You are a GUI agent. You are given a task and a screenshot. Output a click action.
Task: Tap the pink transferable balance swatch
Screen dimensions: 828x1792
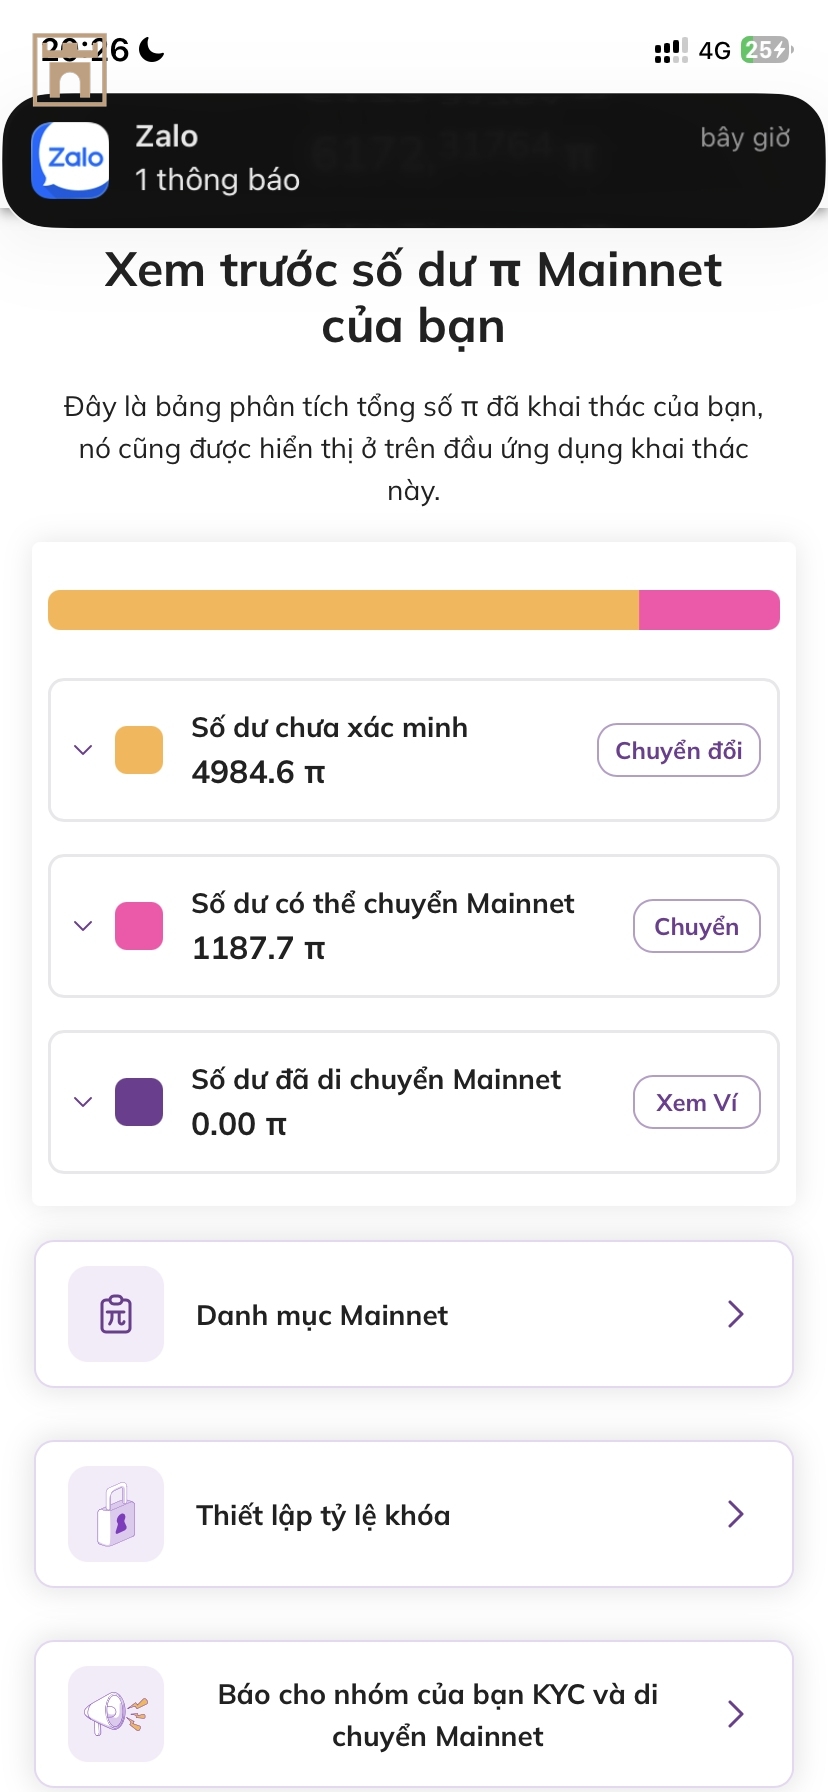coord(139,926)
